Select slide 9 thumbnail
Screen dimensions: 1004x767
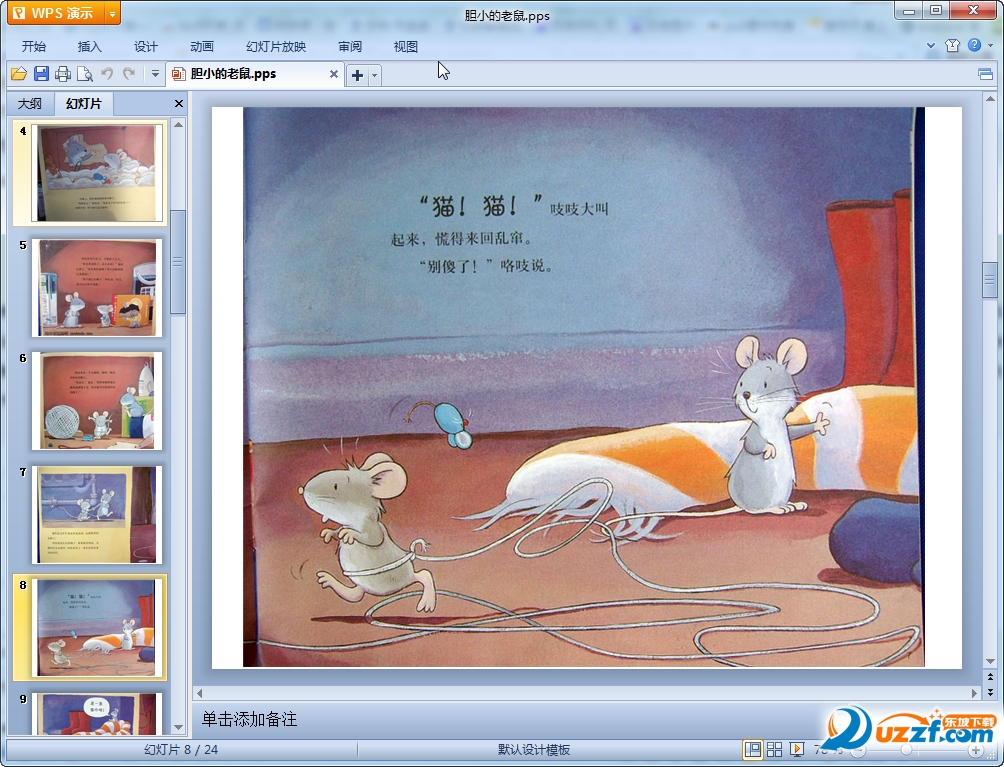click(97, 714)
